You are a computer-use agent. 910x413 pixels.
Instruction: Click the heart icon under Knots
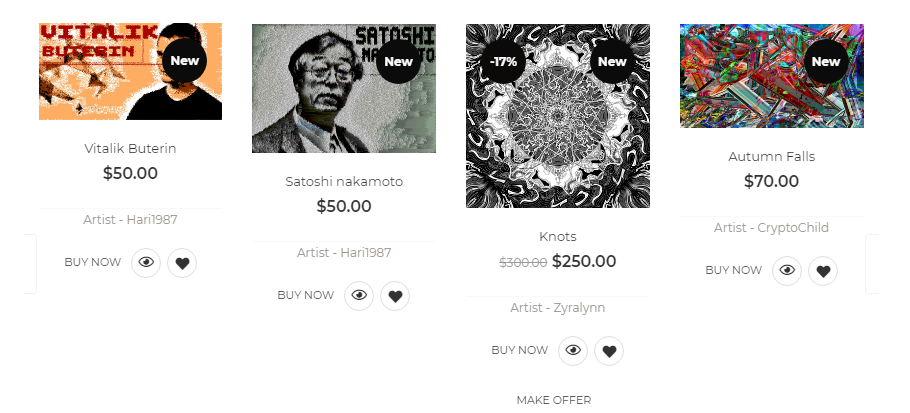(609, 351)
